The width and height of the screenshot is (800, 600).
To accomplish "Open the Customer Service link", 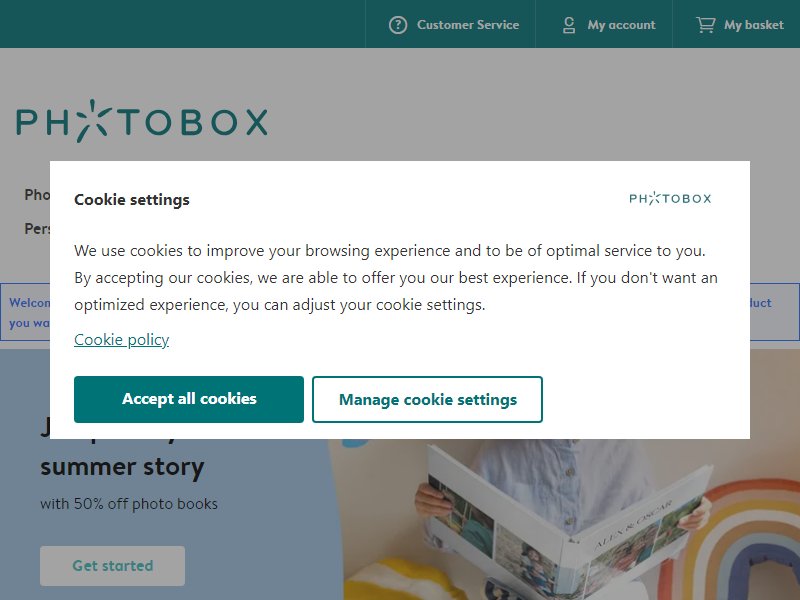I will tap(454, 24).
